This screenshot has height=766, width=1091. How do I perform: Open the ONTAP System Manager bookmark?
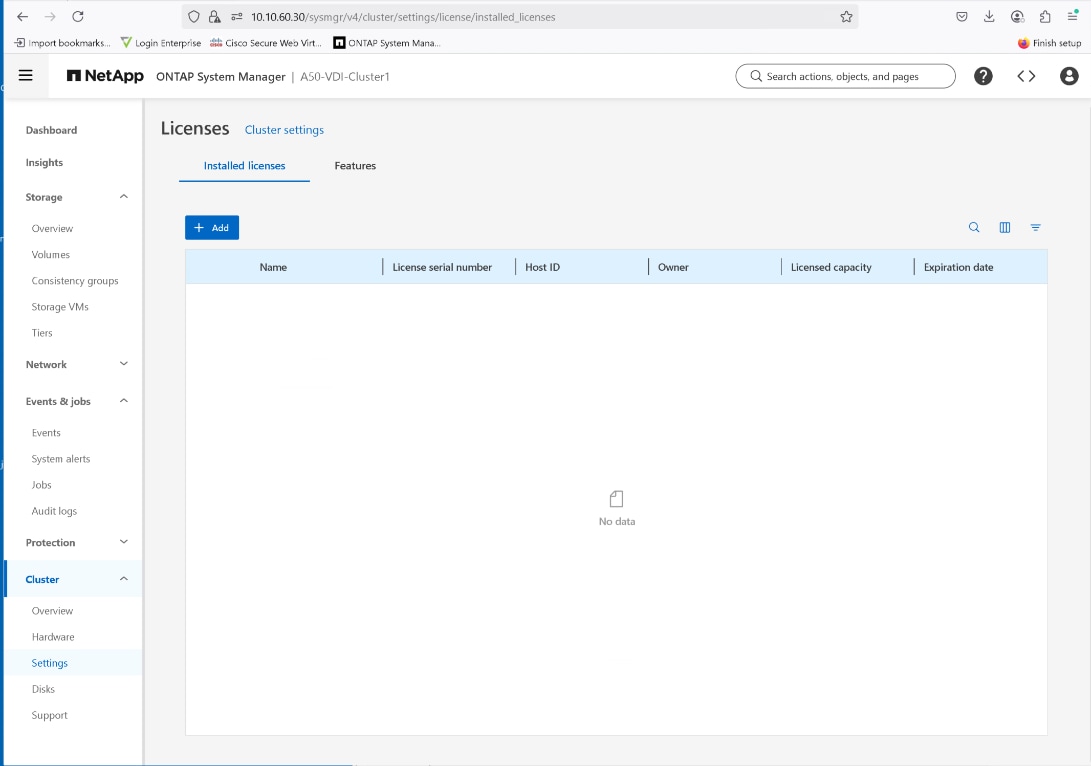[x=387, y=43]
